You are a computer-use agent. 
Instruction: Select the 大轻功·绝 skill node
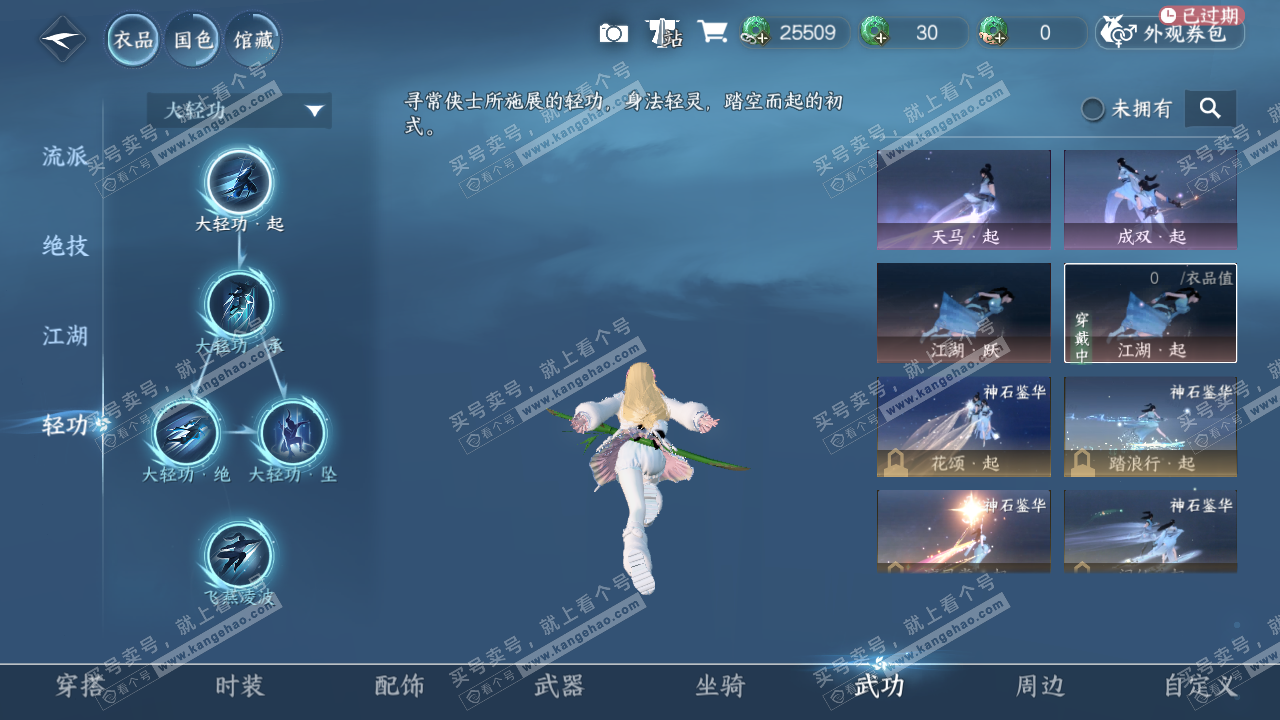(x=185, y=434)
